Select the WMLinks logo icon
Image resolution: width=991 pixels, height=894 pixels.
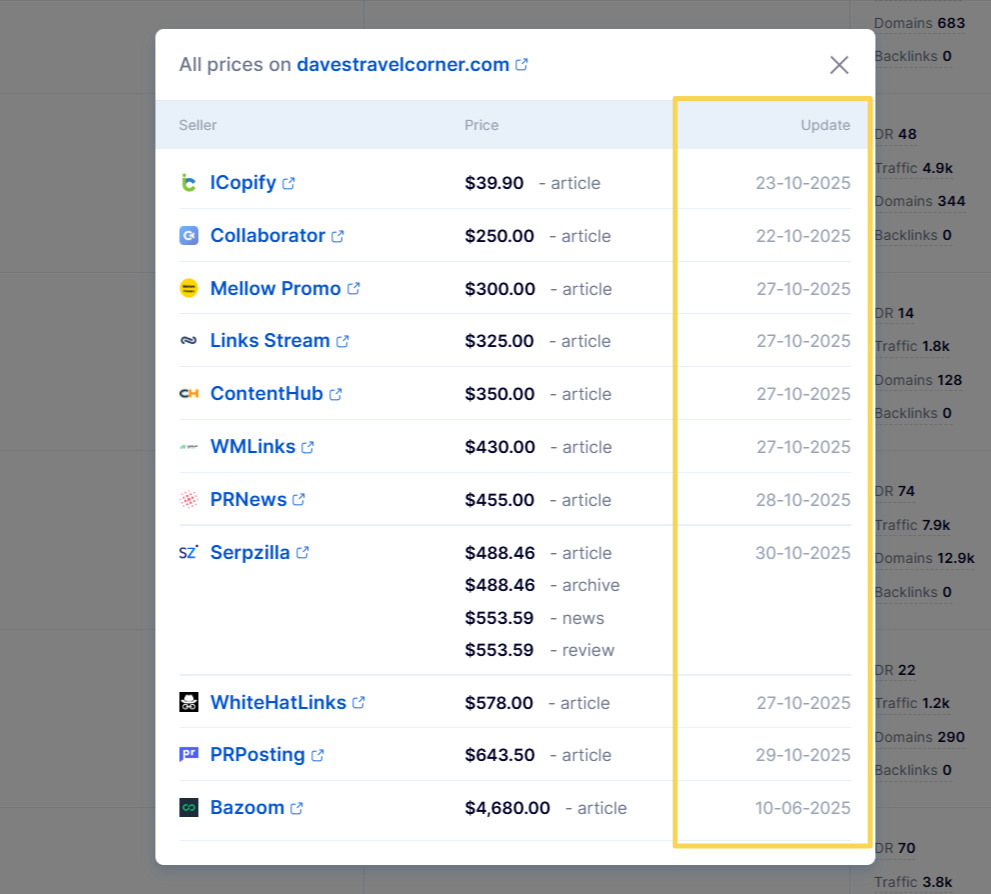[187, 446]
